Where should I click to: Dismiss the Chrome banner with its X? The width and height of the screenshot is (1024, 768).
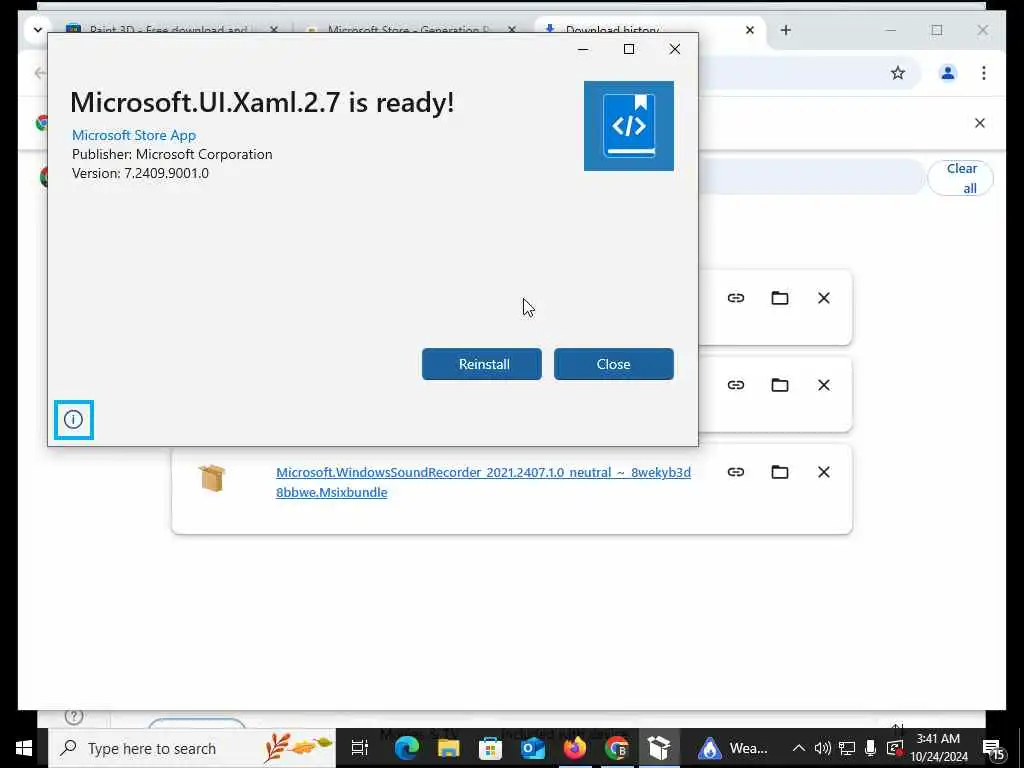(x=980, y=123)
